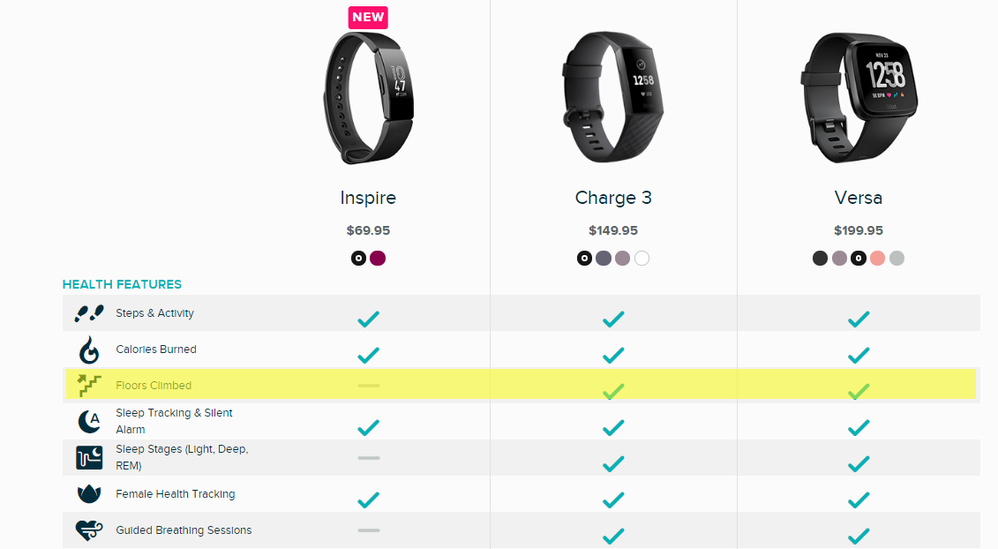Open the Inspire product name link
The width and height of the screenshot is (998, 549).
click(x=368, y=198)
